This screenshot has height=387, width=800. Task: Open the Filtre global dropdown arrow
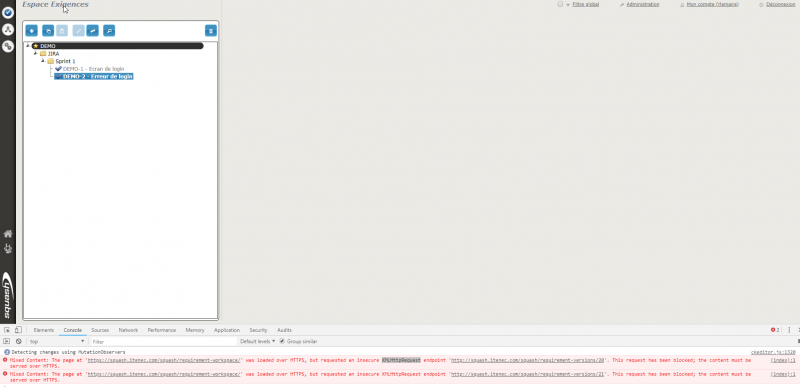[568, 5]
